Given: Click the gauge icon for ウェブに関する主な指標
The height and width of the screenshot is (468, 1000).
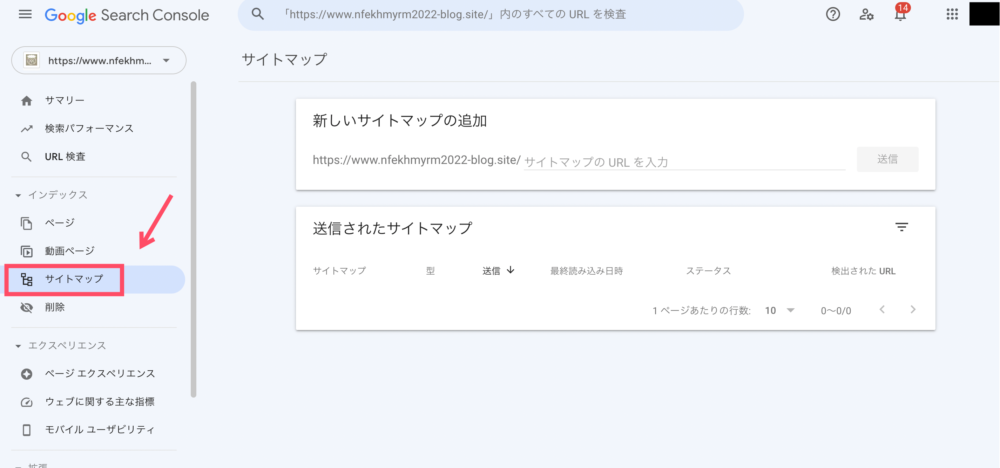Looking at the screenshot, I should point(26,402).
